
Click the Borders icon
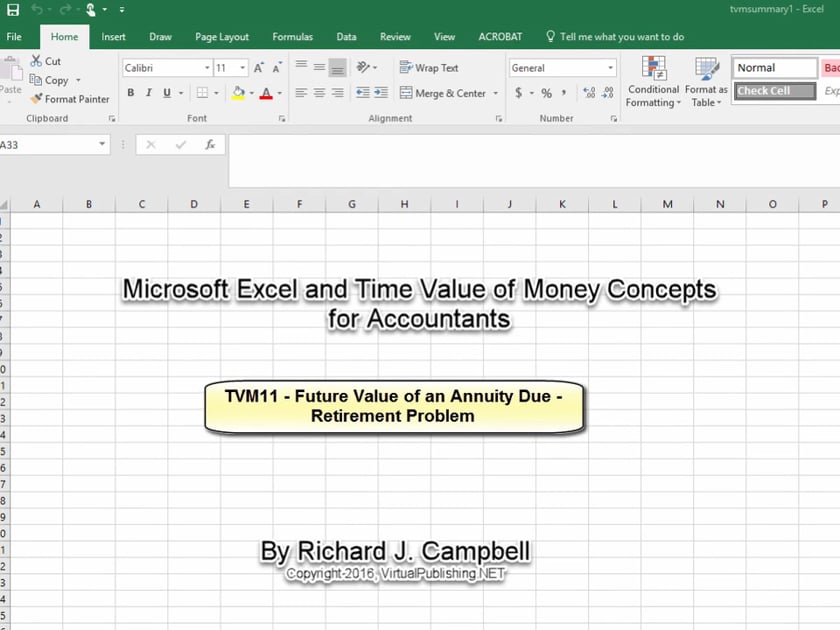(x=202, y=93)
